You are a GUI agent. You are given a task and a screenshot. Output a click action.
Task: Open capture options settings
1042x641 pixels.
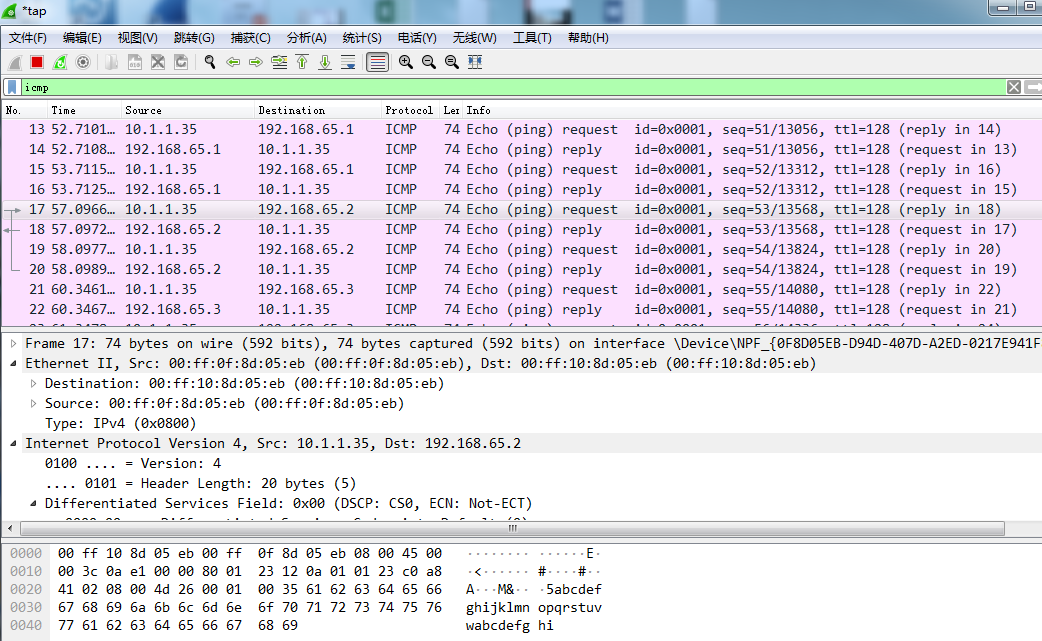coord(84,61)
